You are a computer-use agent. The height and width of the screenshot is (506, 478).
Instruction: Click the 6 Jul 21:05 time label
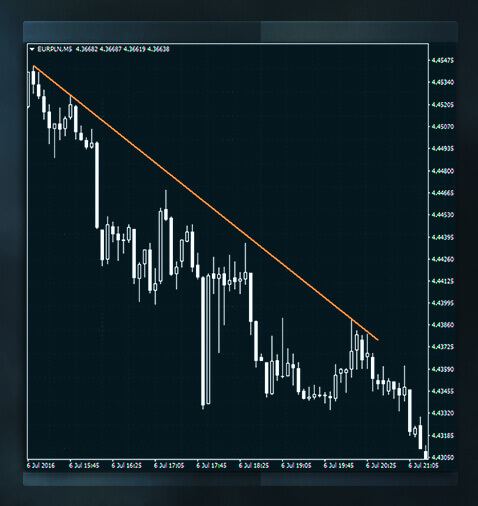[x=423, y=465]
